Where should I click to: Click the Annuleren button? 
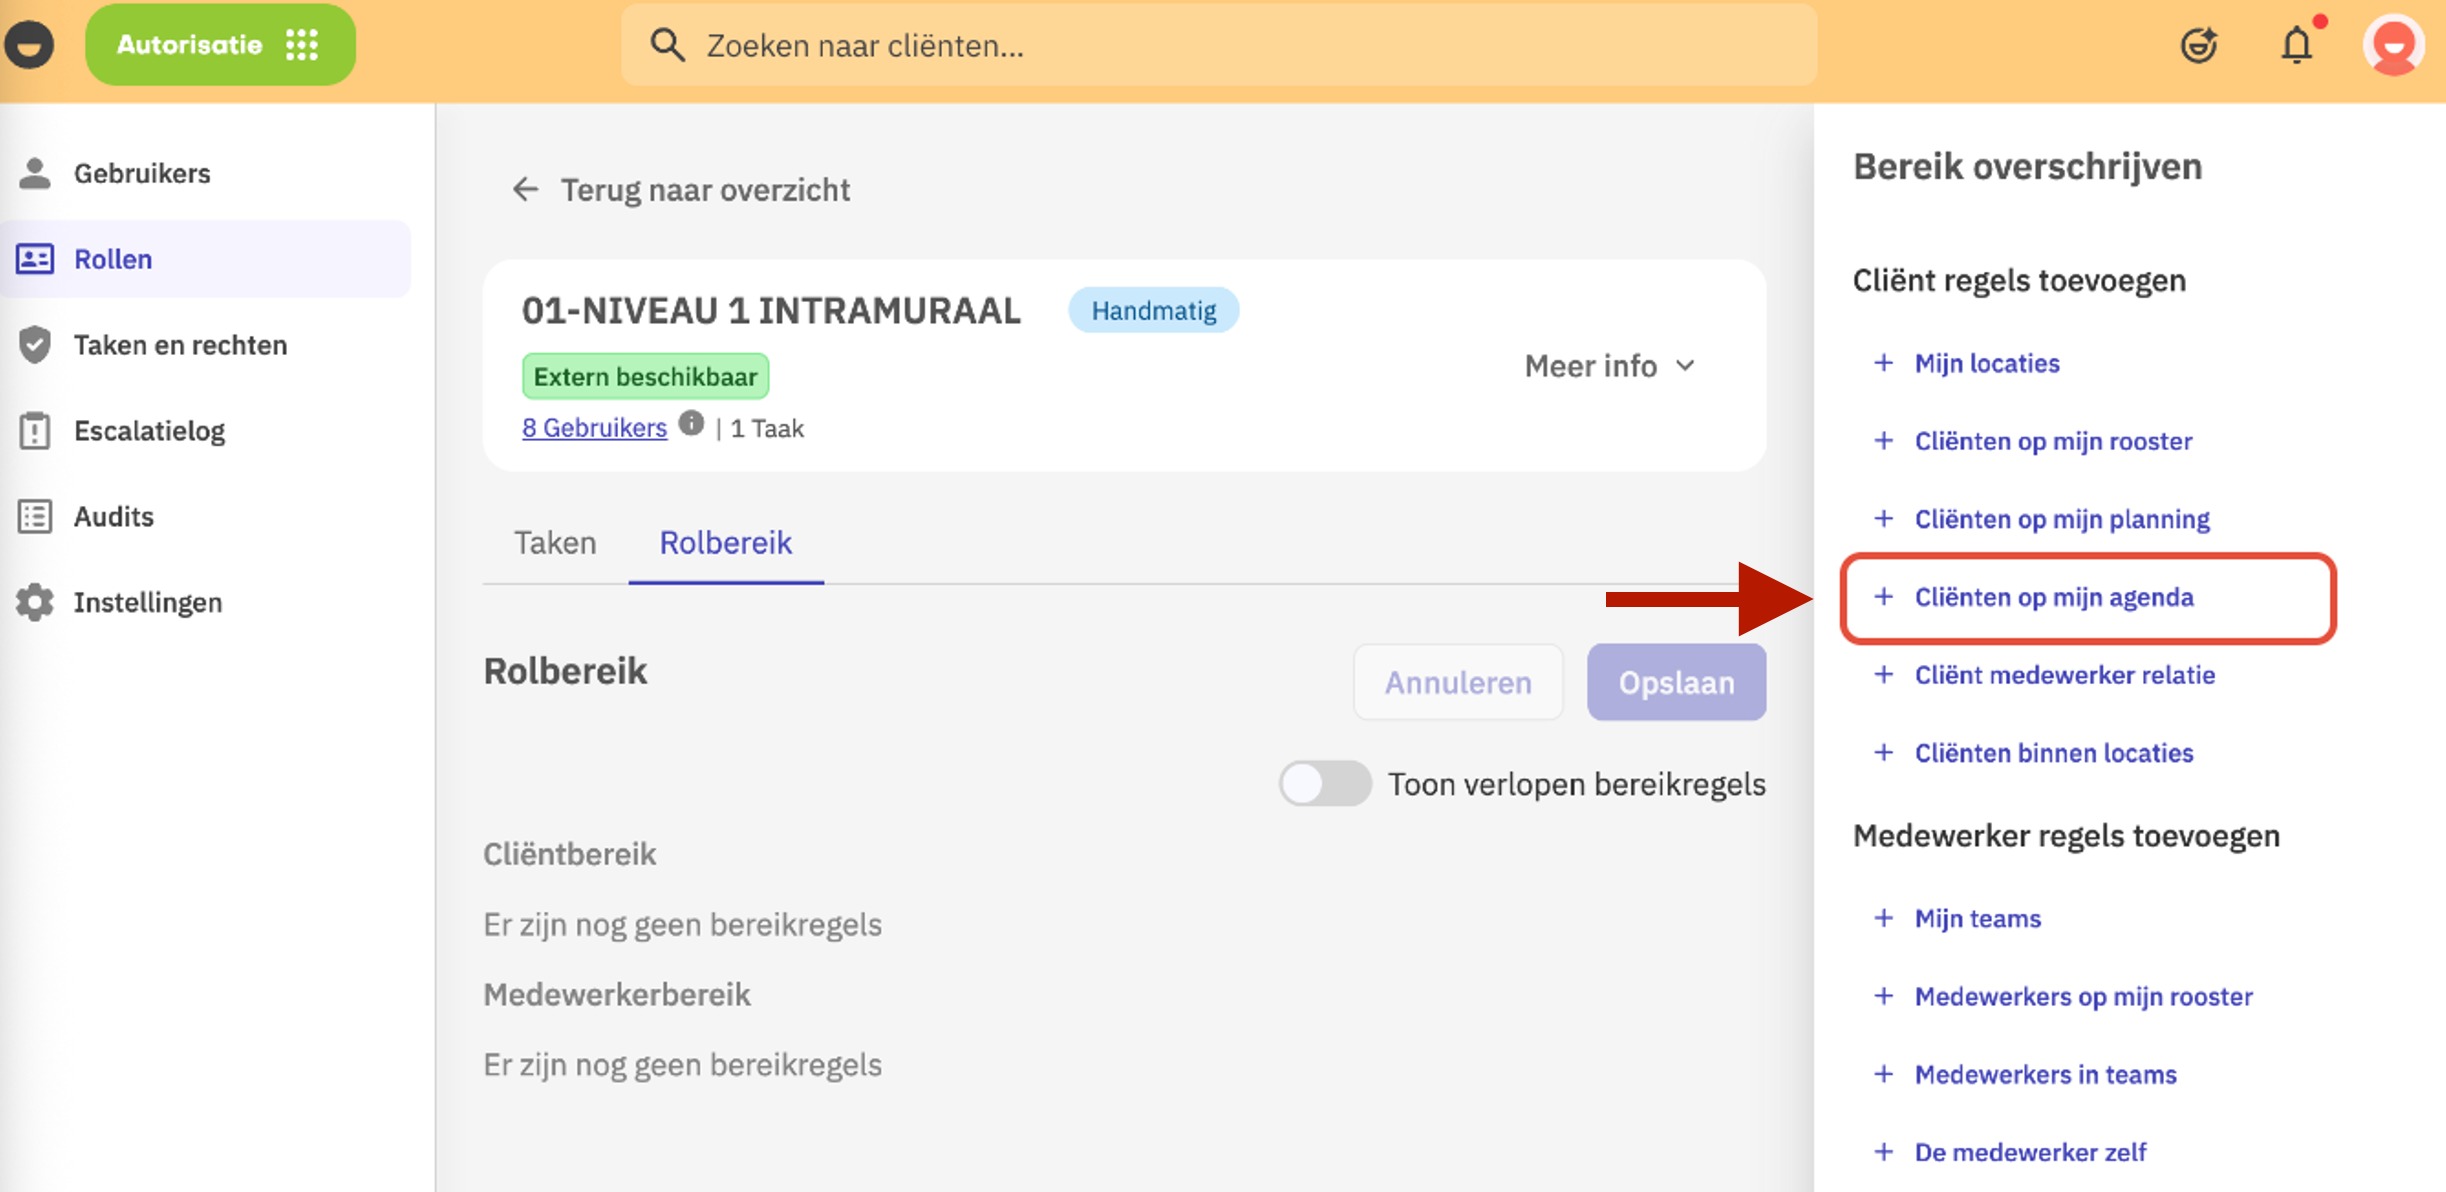tap(1457, 682)
